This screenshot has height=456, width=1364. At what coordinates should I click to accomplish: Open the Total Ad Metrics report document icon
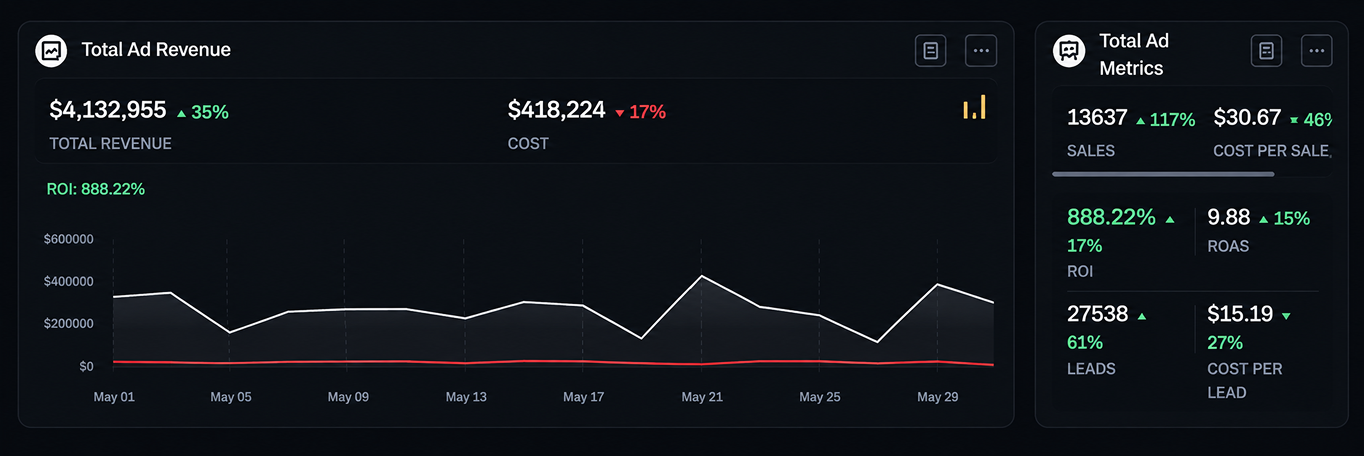(x=1267, y=50)
